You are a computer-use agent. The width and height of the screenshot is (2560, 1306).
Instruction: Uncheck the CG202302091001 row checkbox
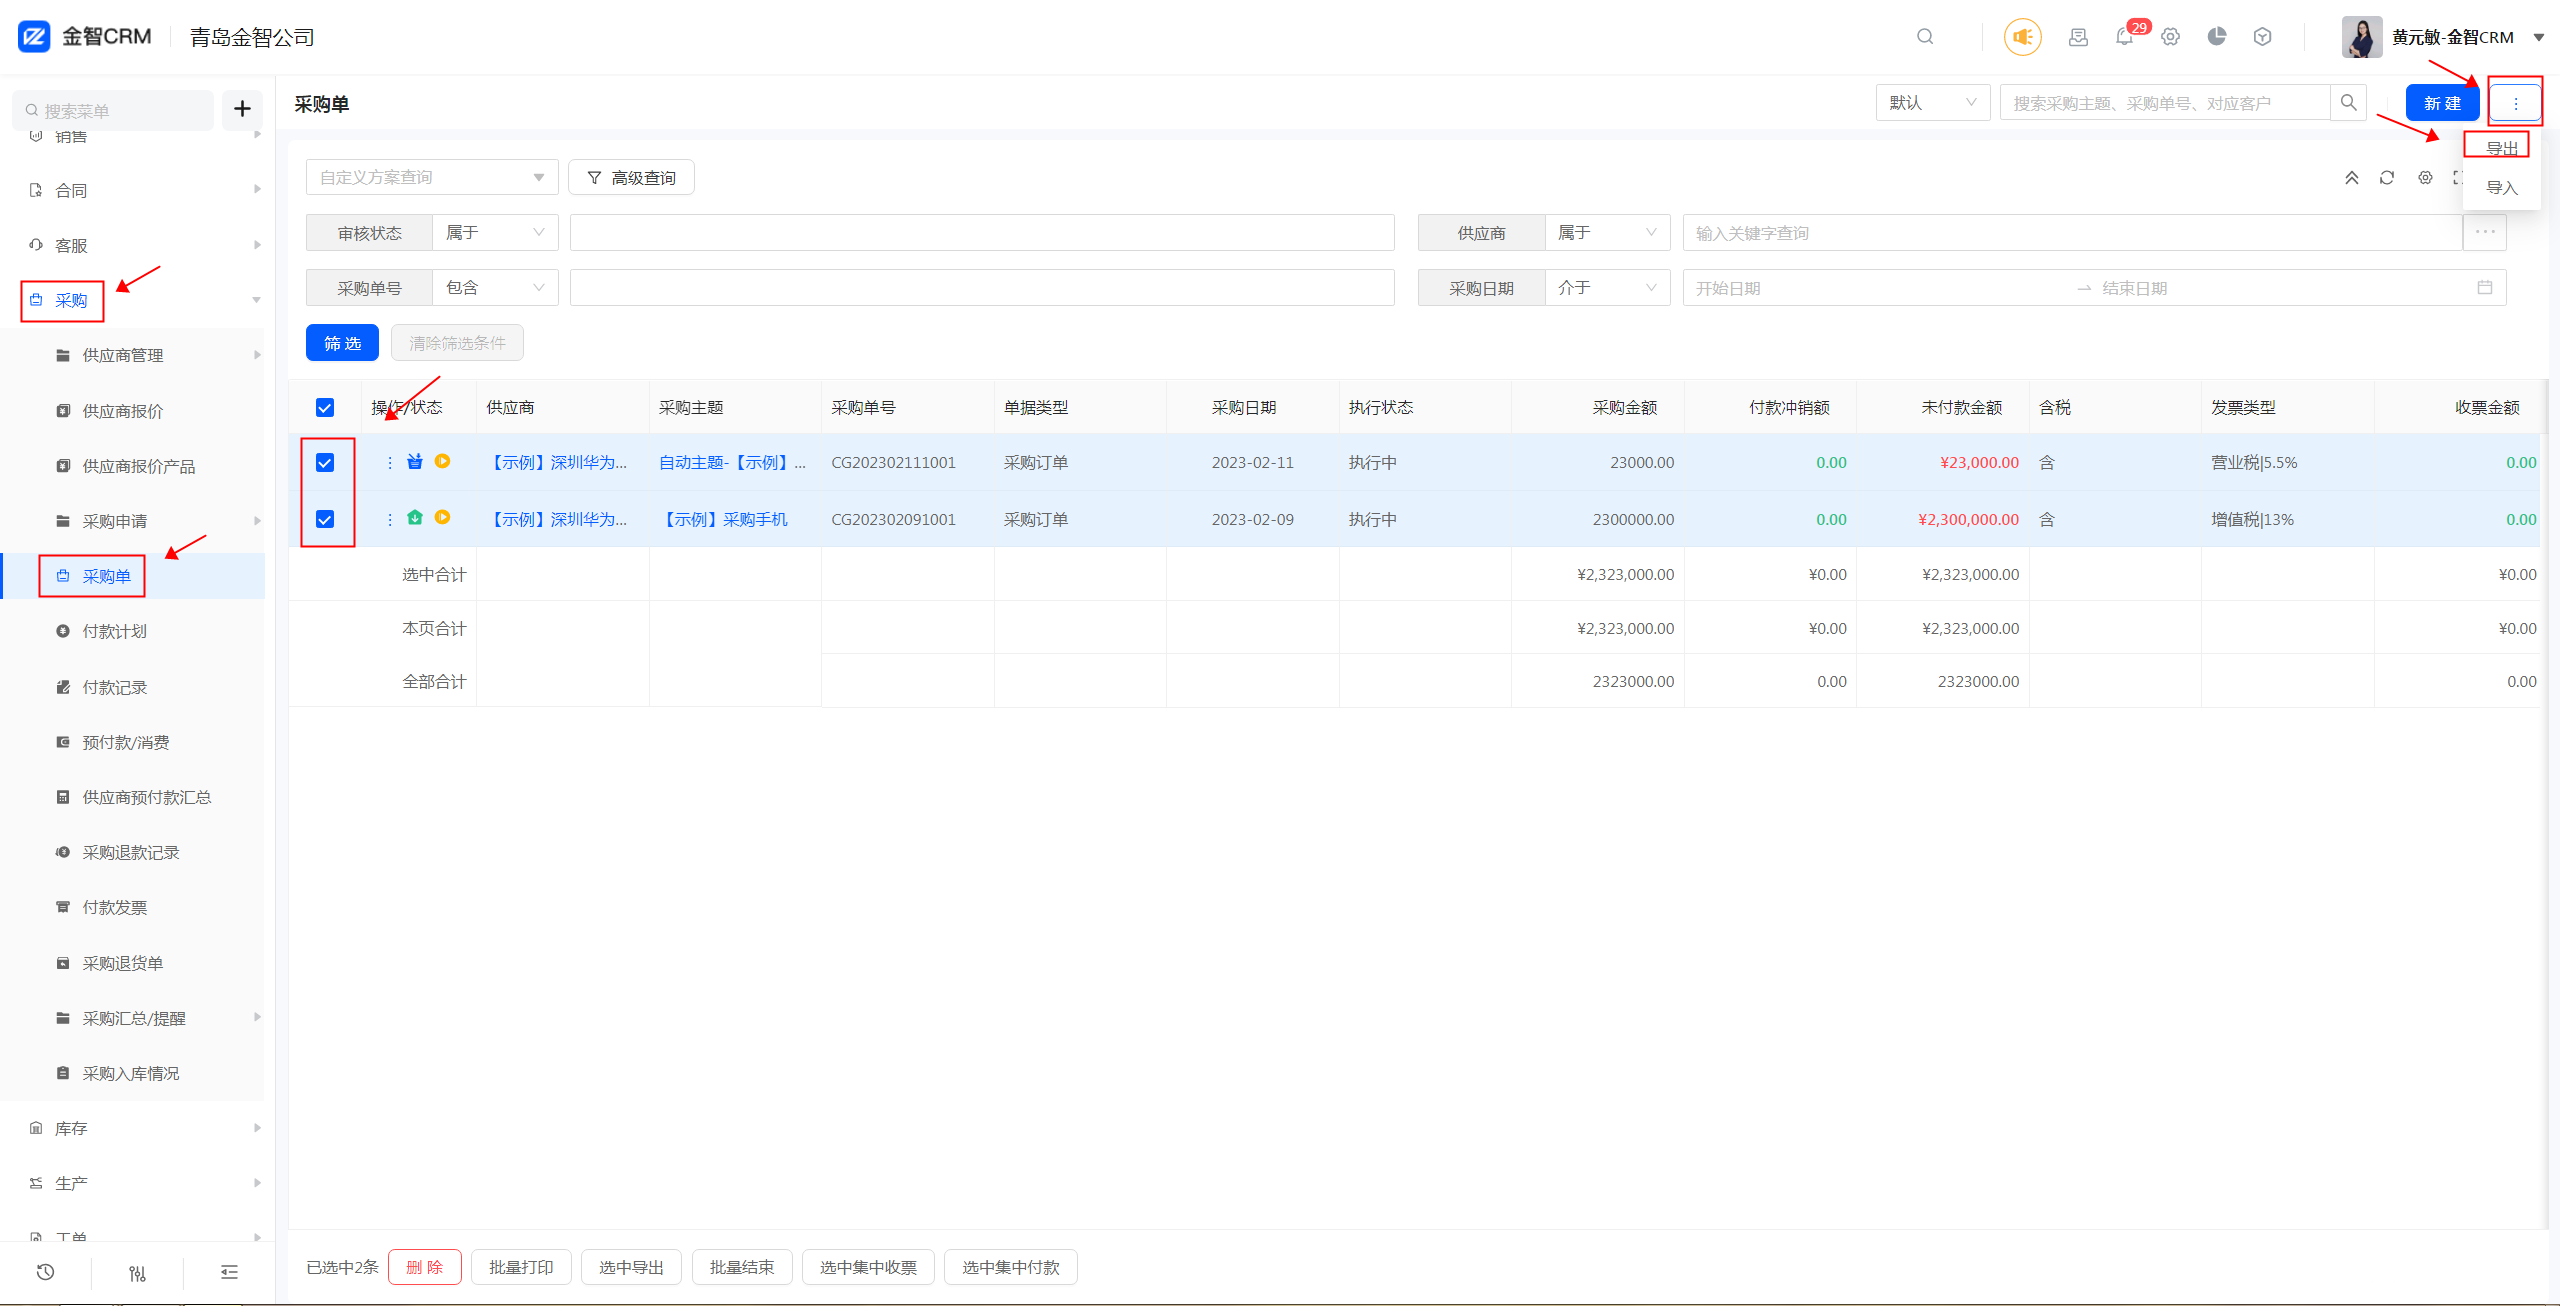click(325, 519)
